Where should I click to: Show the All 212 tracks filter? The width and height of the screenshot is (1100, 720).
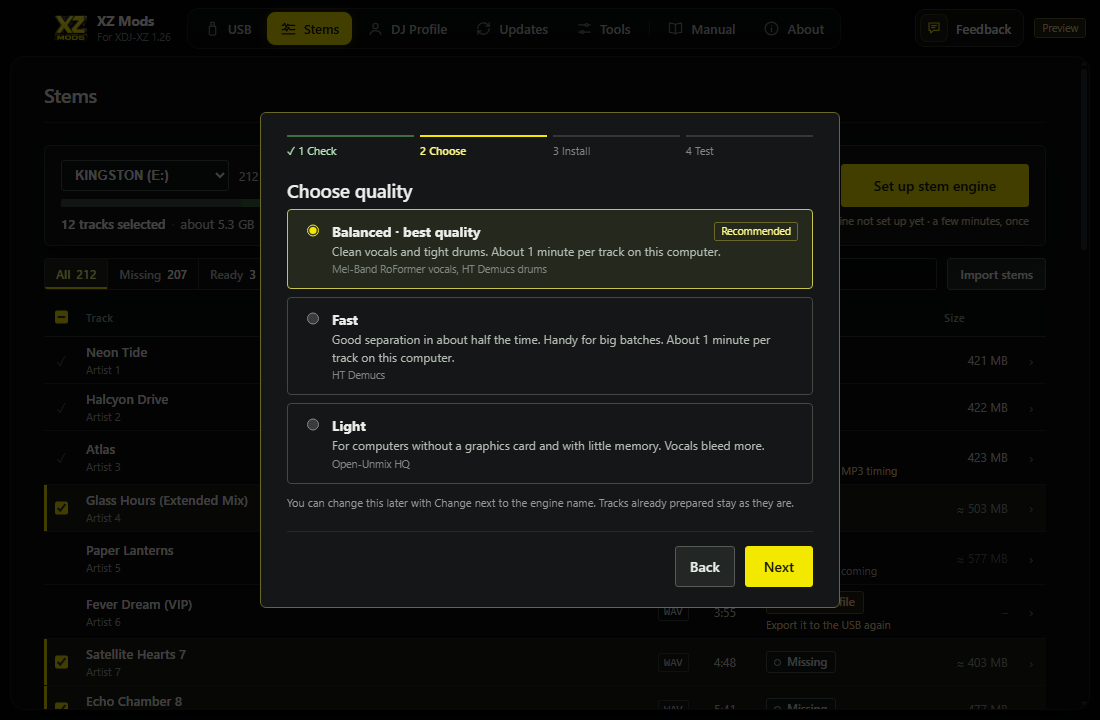(76, 274)
